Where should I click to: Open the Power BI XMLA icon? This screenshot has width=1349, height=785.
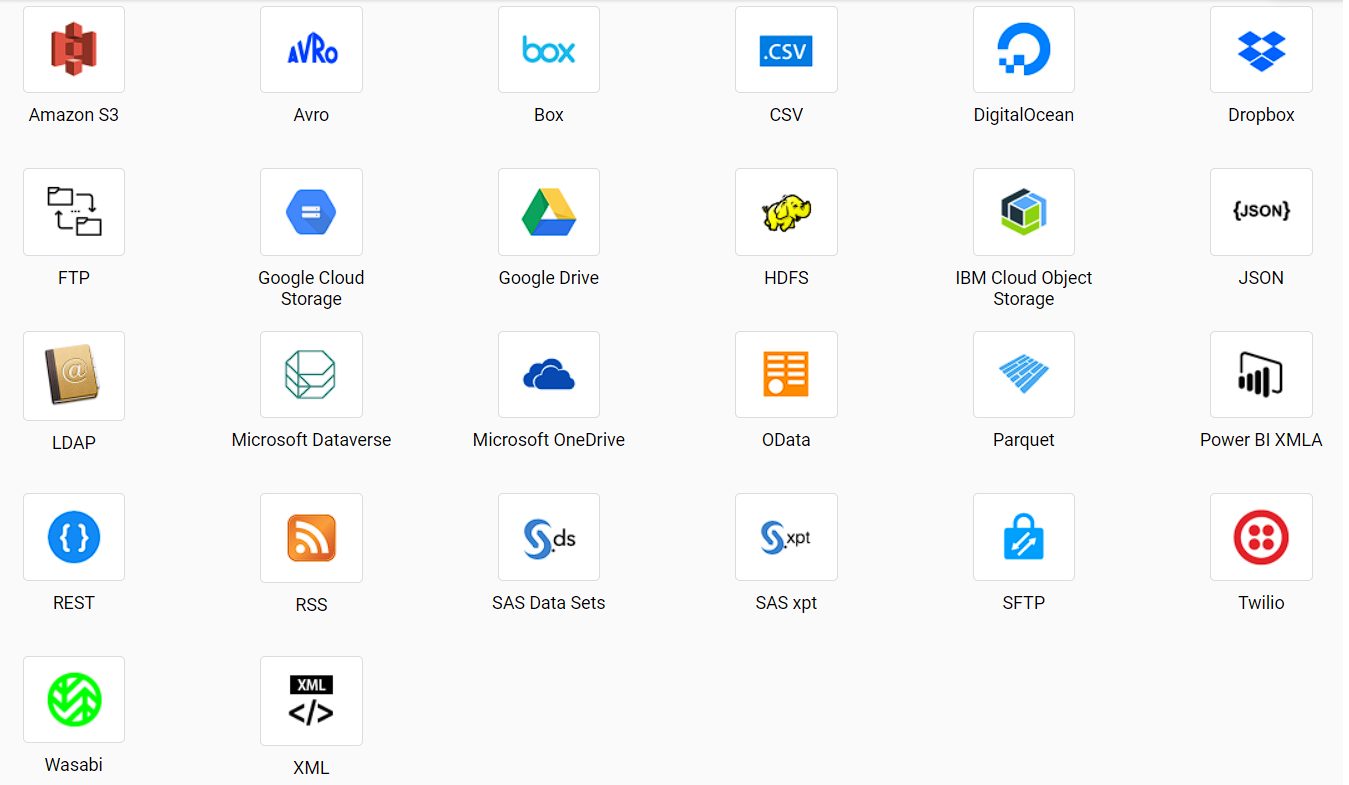pos(1261,374)
